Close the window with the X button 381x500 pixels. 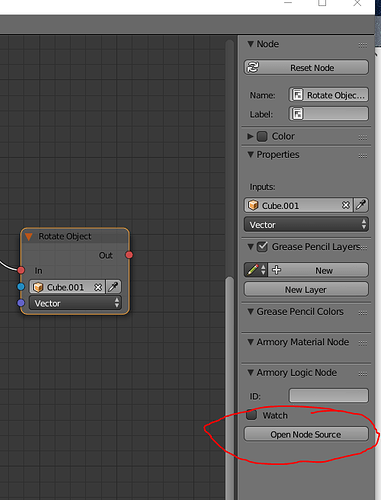point(357,3)
